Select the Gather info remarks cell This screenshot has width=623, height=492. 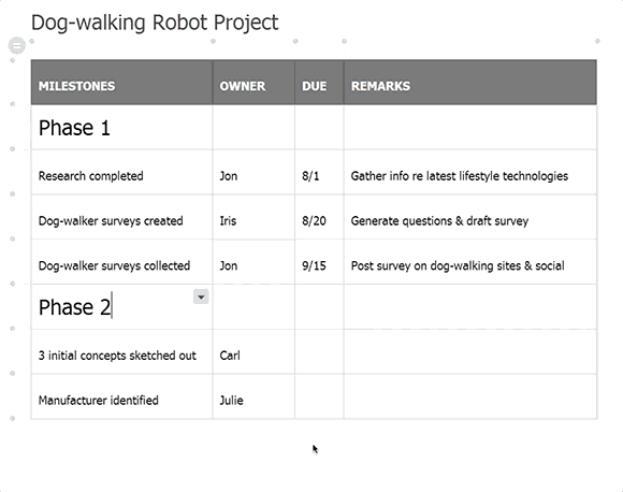pyautogui.click(x=470, y=172)
